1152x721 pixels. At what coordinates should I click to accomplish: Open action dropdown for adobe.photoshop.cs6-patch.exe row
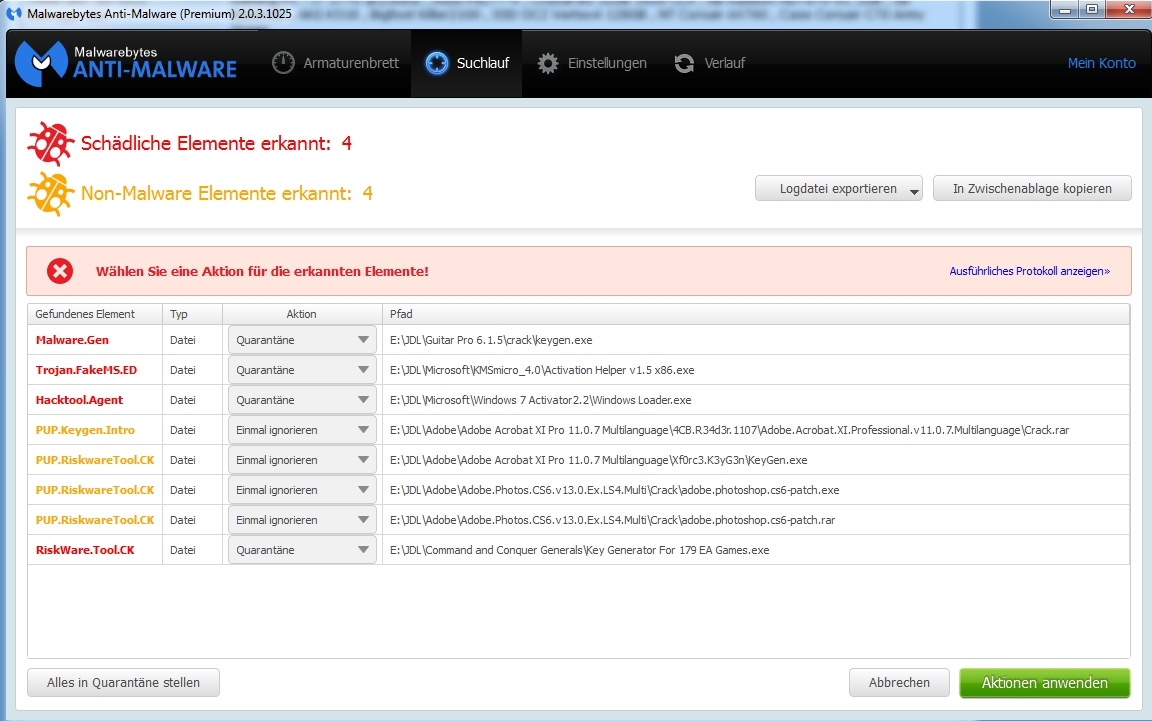(x=302, y=490)
